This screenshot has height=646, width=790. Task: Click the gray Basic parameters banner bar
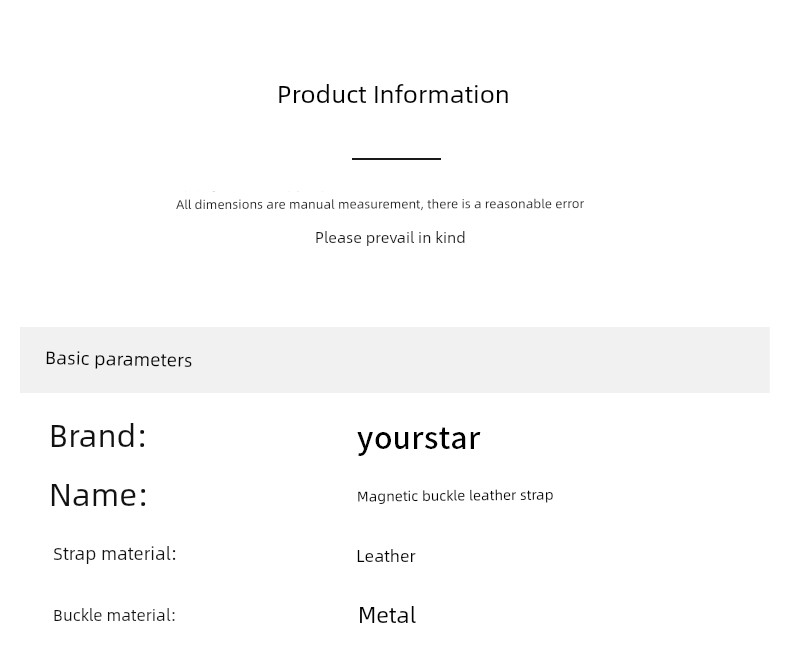[394, 360]
